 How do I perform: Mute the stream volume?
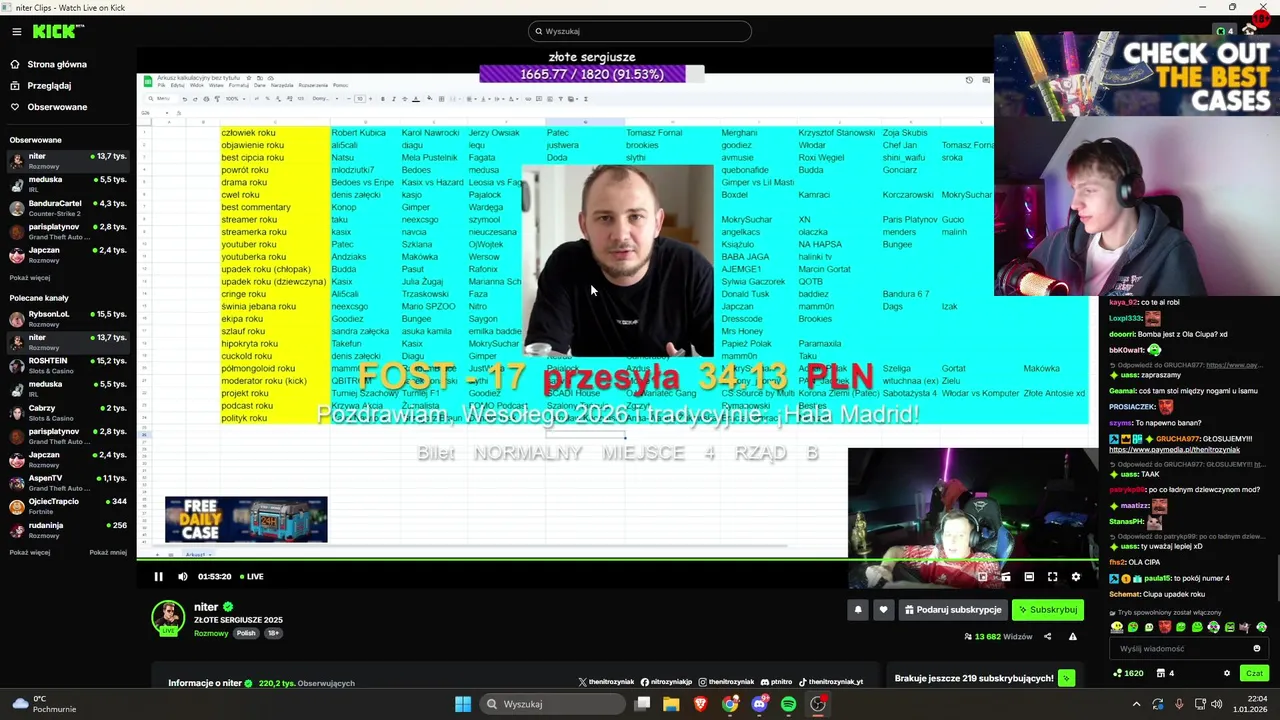click(x=182, y=576)
